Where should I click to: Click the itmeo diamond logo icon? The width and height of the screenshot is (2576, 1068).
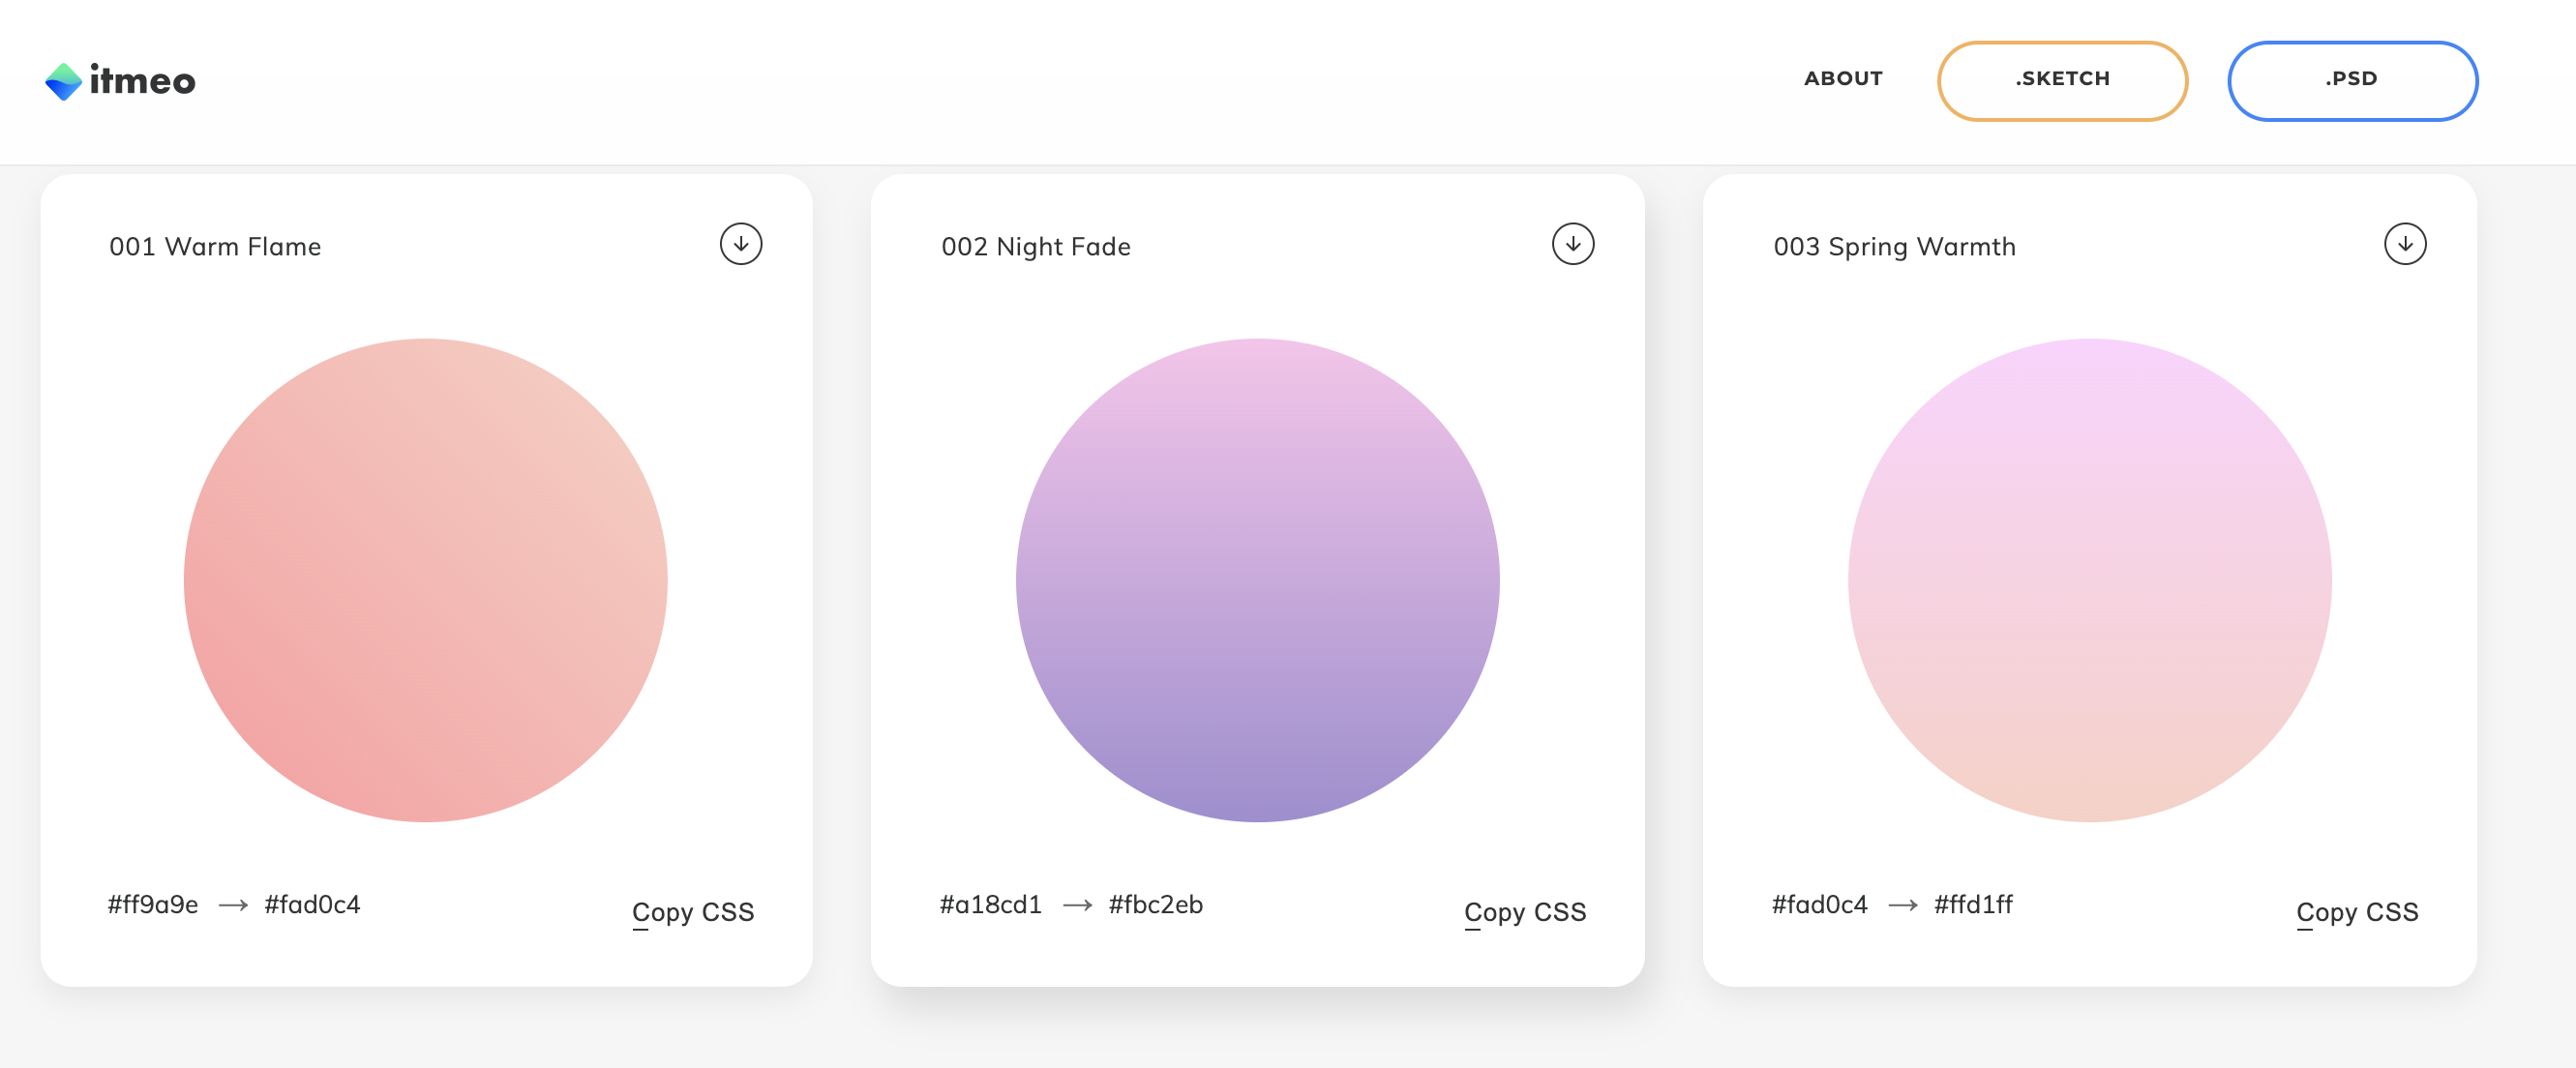(x=63, y=81)
